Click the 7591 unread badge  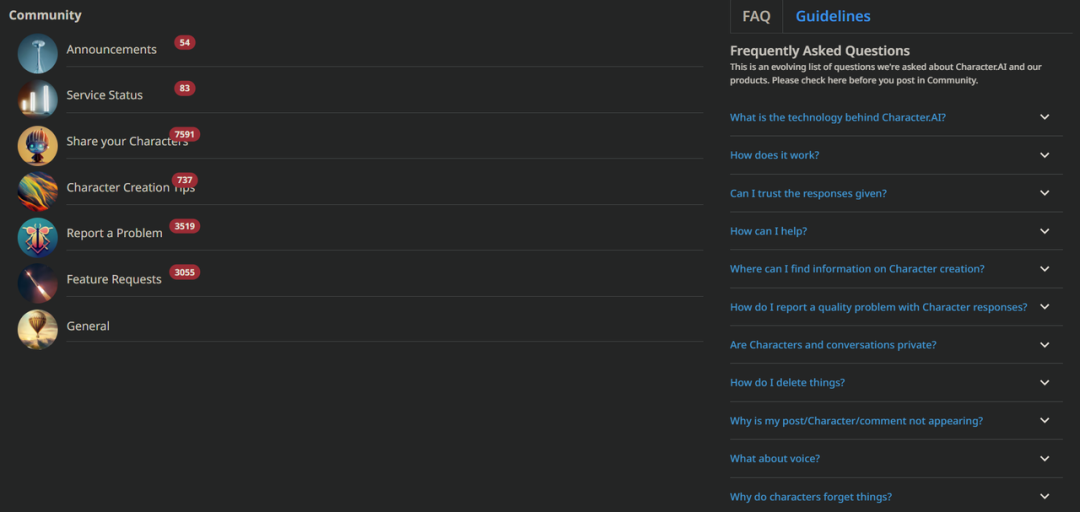185,134
